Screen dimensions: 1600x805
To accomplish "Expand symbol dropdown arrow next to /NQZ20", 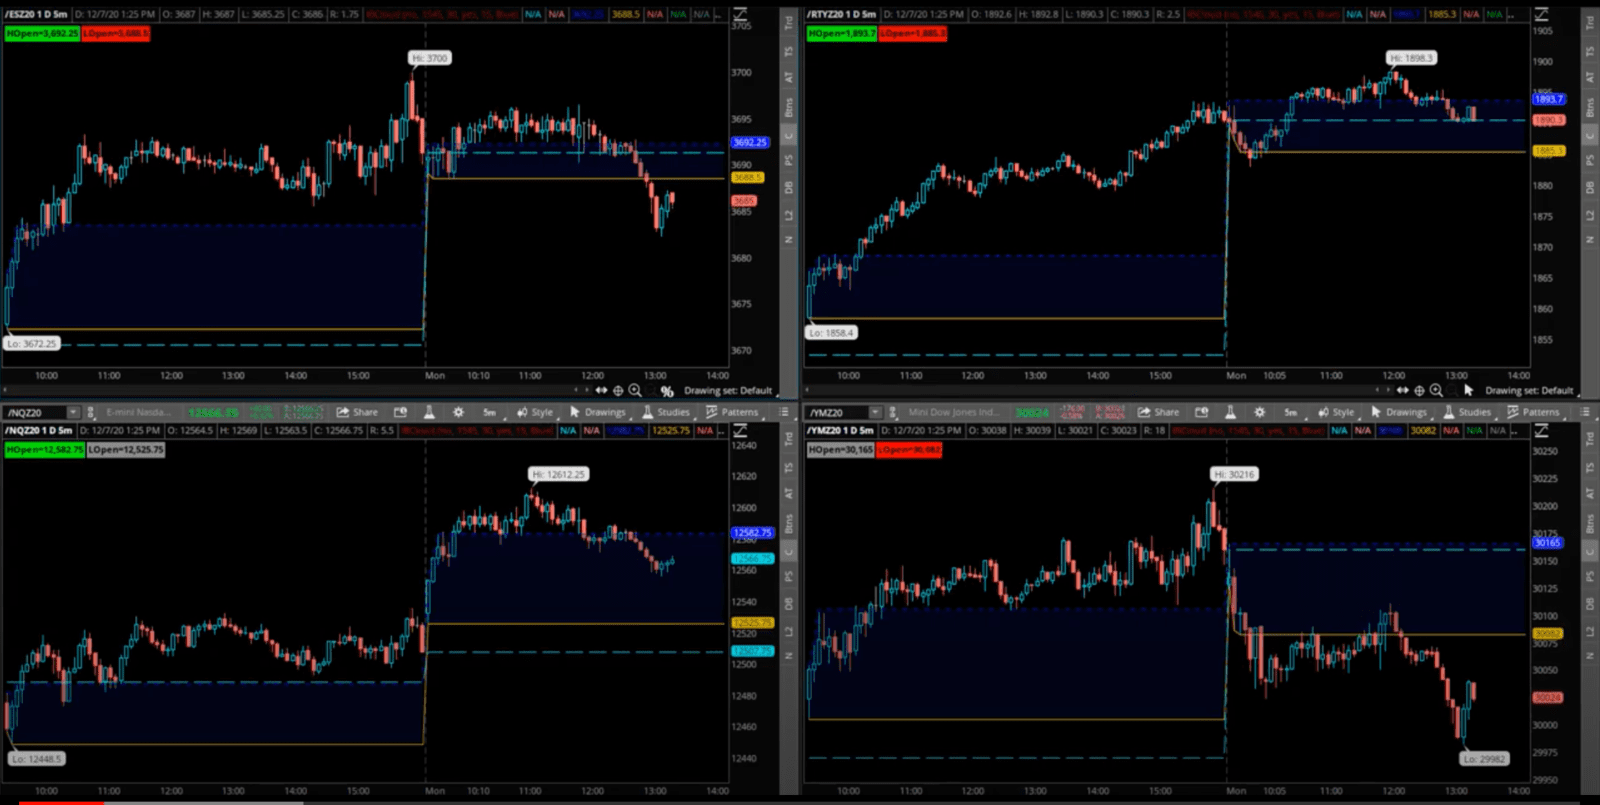I will coord(73,412).
